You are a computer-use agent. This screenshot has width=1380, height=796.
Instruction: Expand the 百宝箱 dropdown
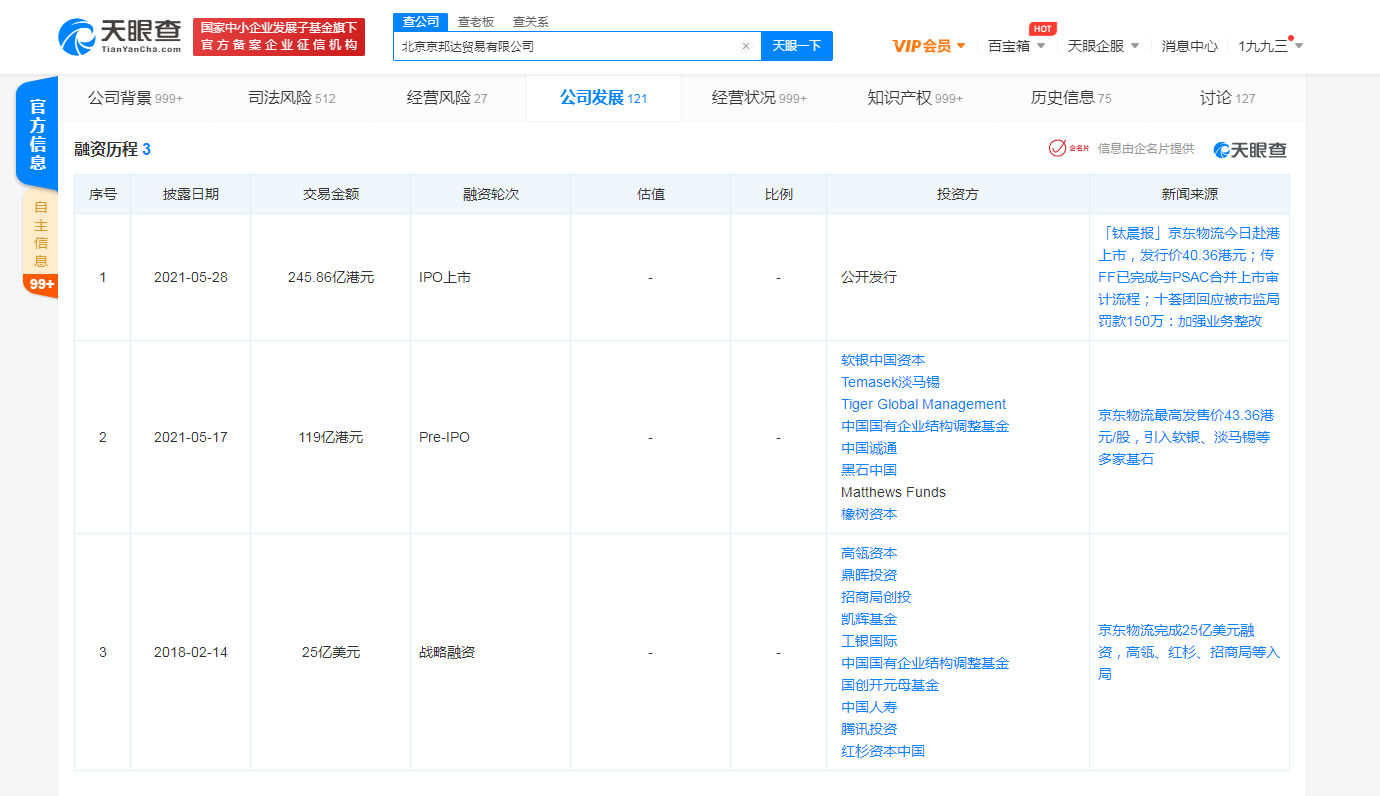click(1016, 46)
